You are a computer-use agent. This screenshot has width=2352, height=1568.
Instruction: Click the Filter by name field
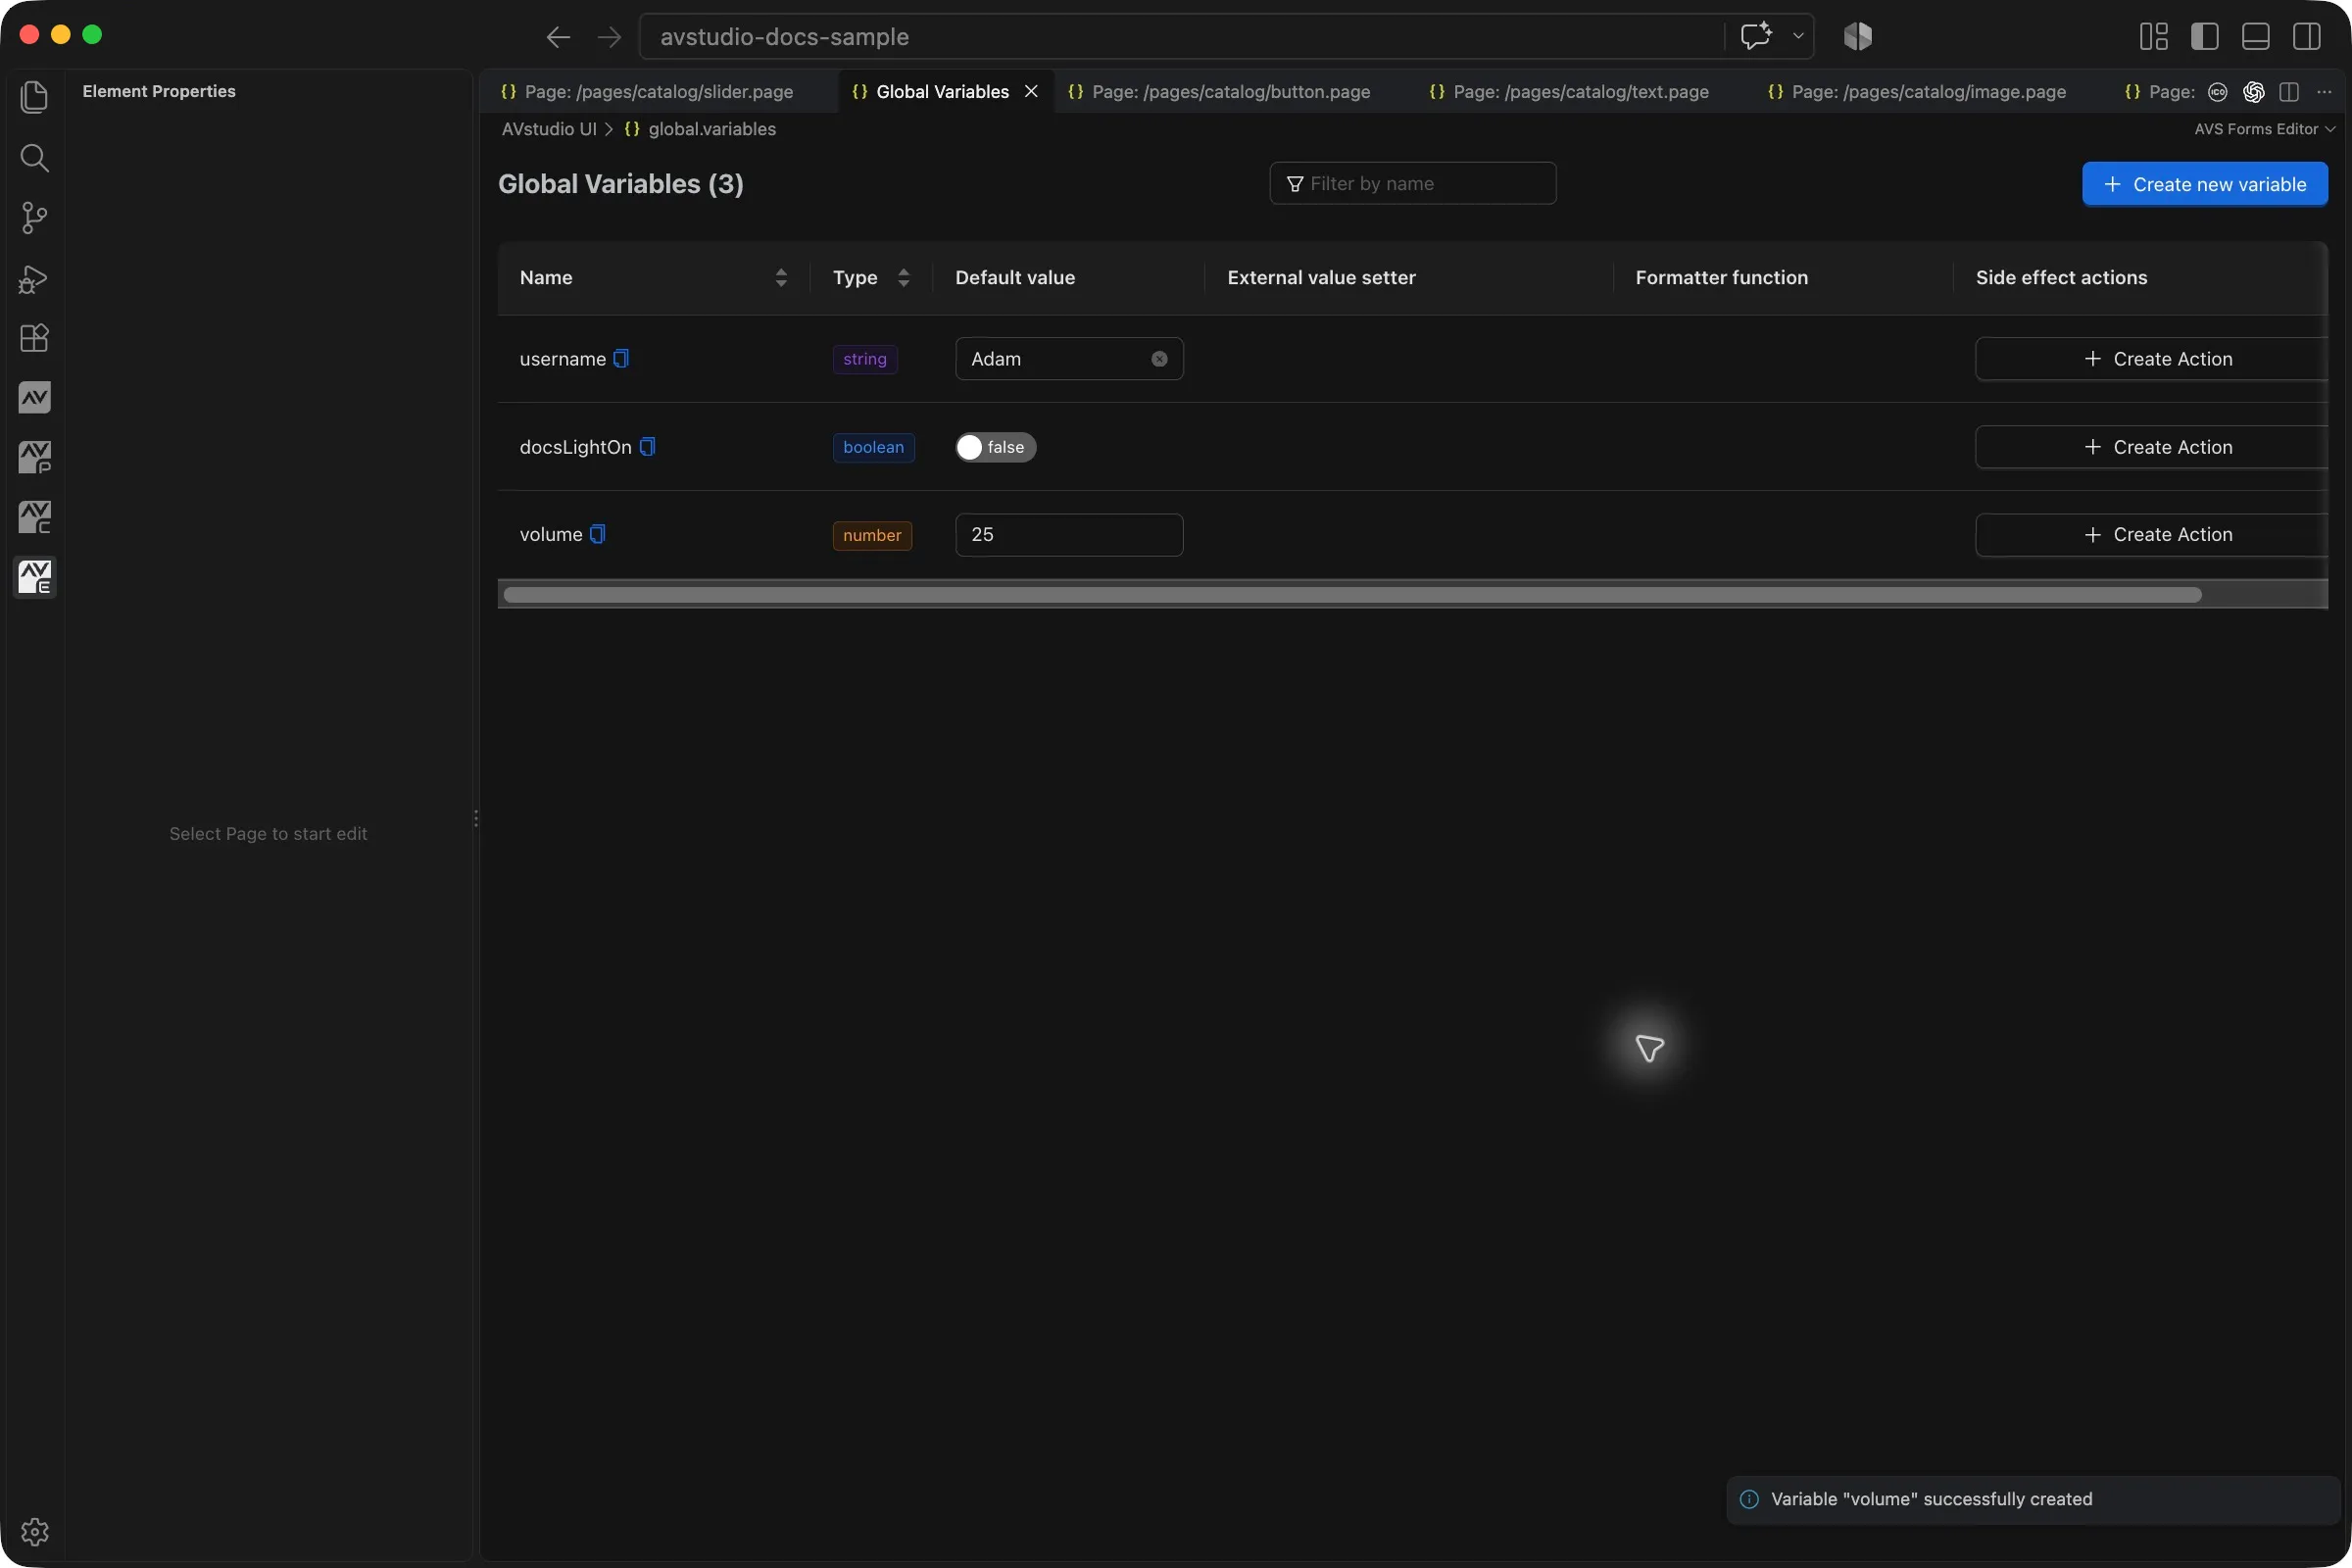1412,184
